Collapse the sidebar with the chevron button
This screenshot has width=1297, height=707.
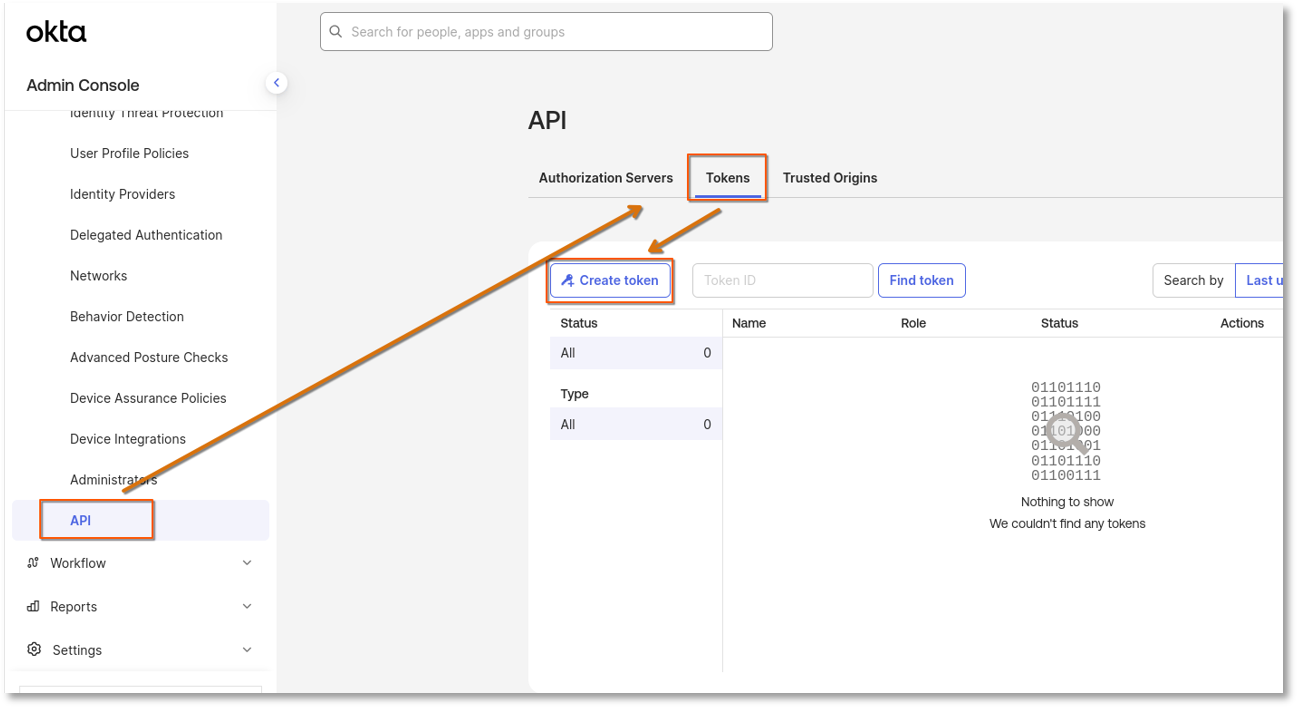click(x=277, y=83)
